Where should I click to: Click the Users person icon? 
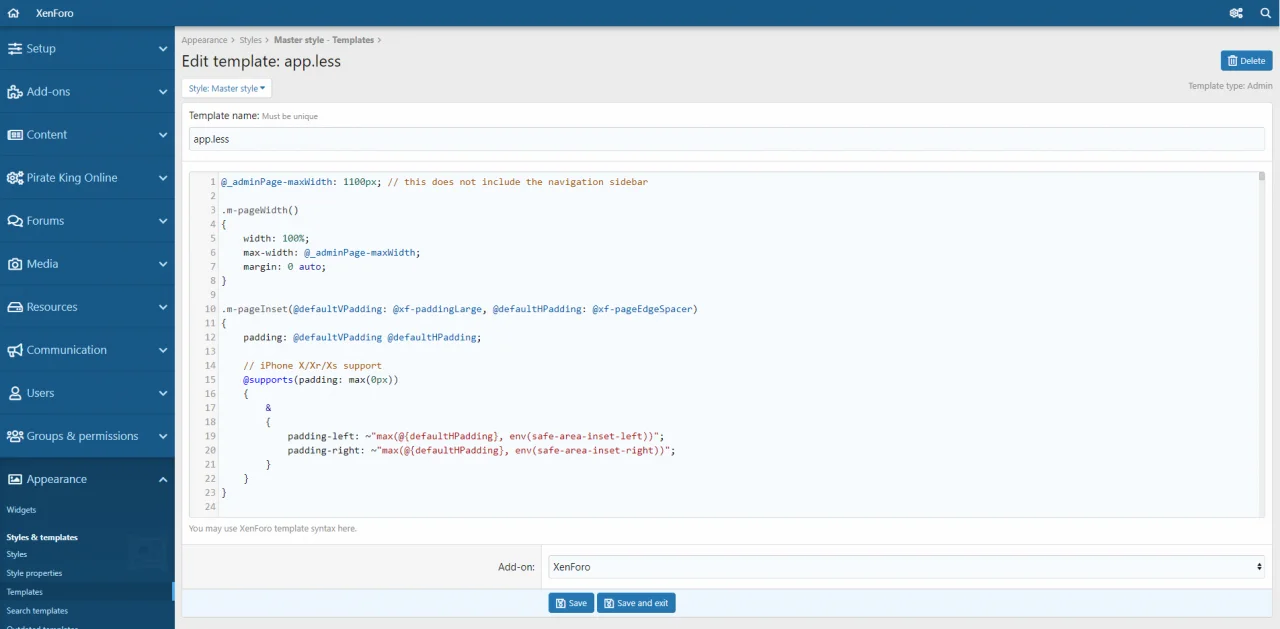pyautogui.click(x=15, y=393)
